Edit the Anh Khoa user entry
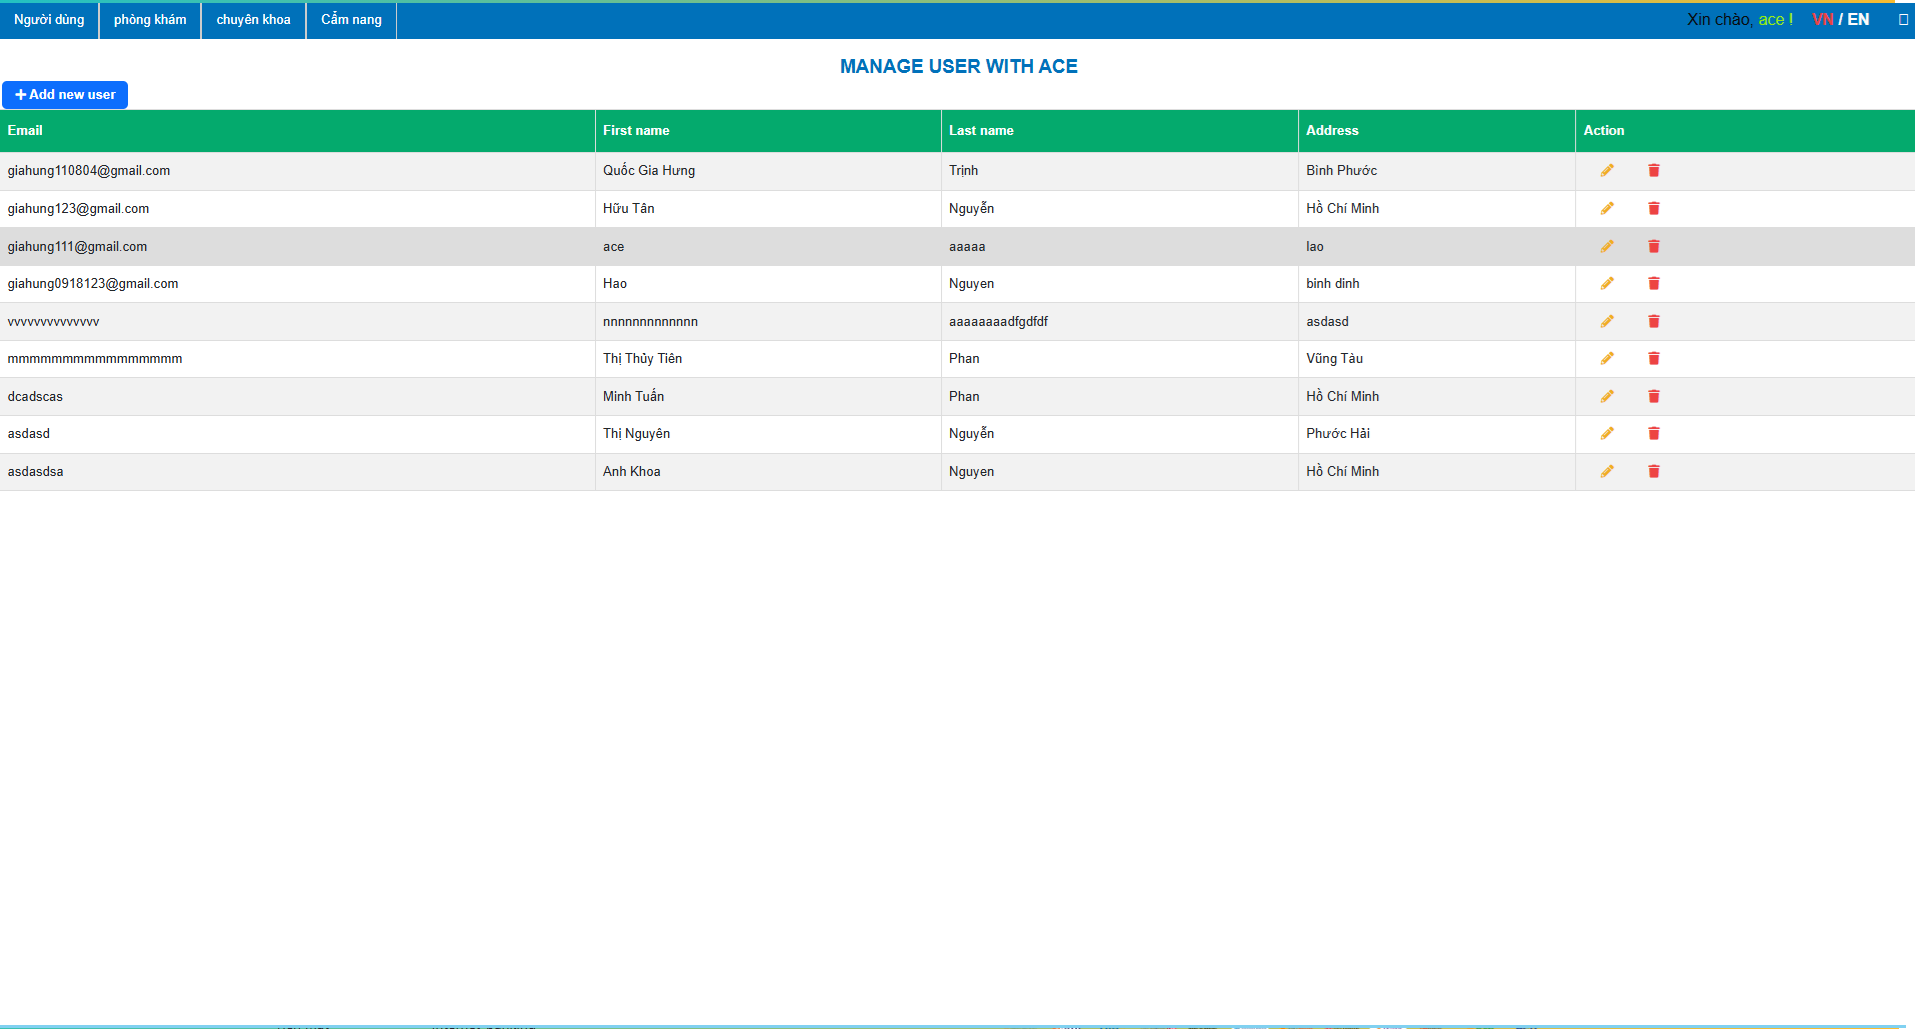The width and height of the screenshot is (1918, 1029). [1606, 471]
